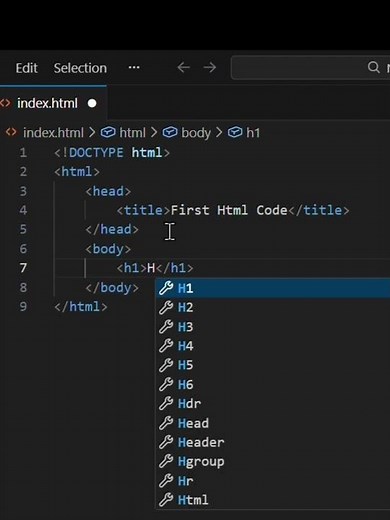Click the HTML file icon on the index.html tab
390x520 pixels.
pos(5,103)
